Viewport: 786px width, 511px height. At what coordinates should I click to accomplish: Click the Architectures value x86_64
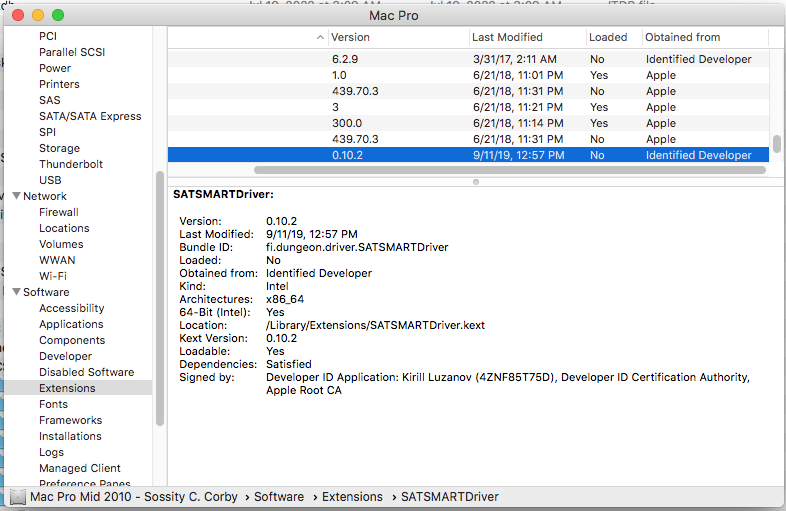pyautogui.click(x=285, y=299)
